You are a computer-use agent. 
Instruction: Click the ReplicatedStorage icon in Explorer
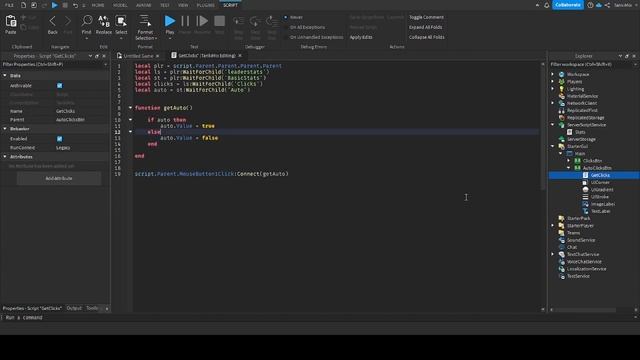pyautogui.click(x=562, y=118)
